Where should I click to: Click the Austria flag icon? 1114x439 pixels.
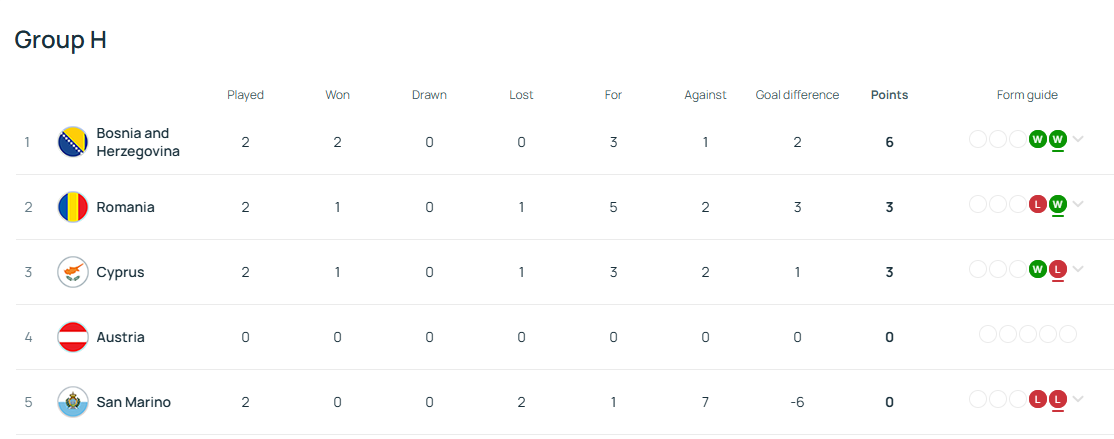pyautogui.click(x=73, y=337)
